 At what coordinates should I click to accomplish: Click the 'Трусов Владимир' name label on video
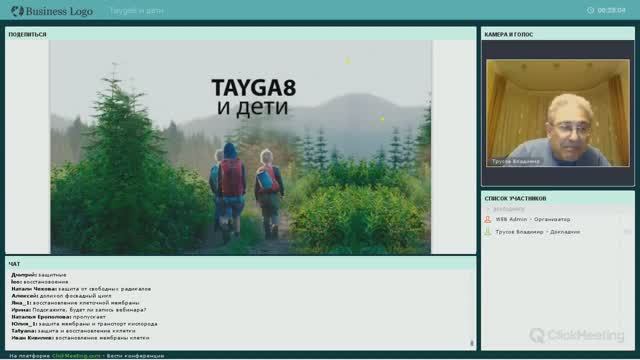click(x=515, y=162)
